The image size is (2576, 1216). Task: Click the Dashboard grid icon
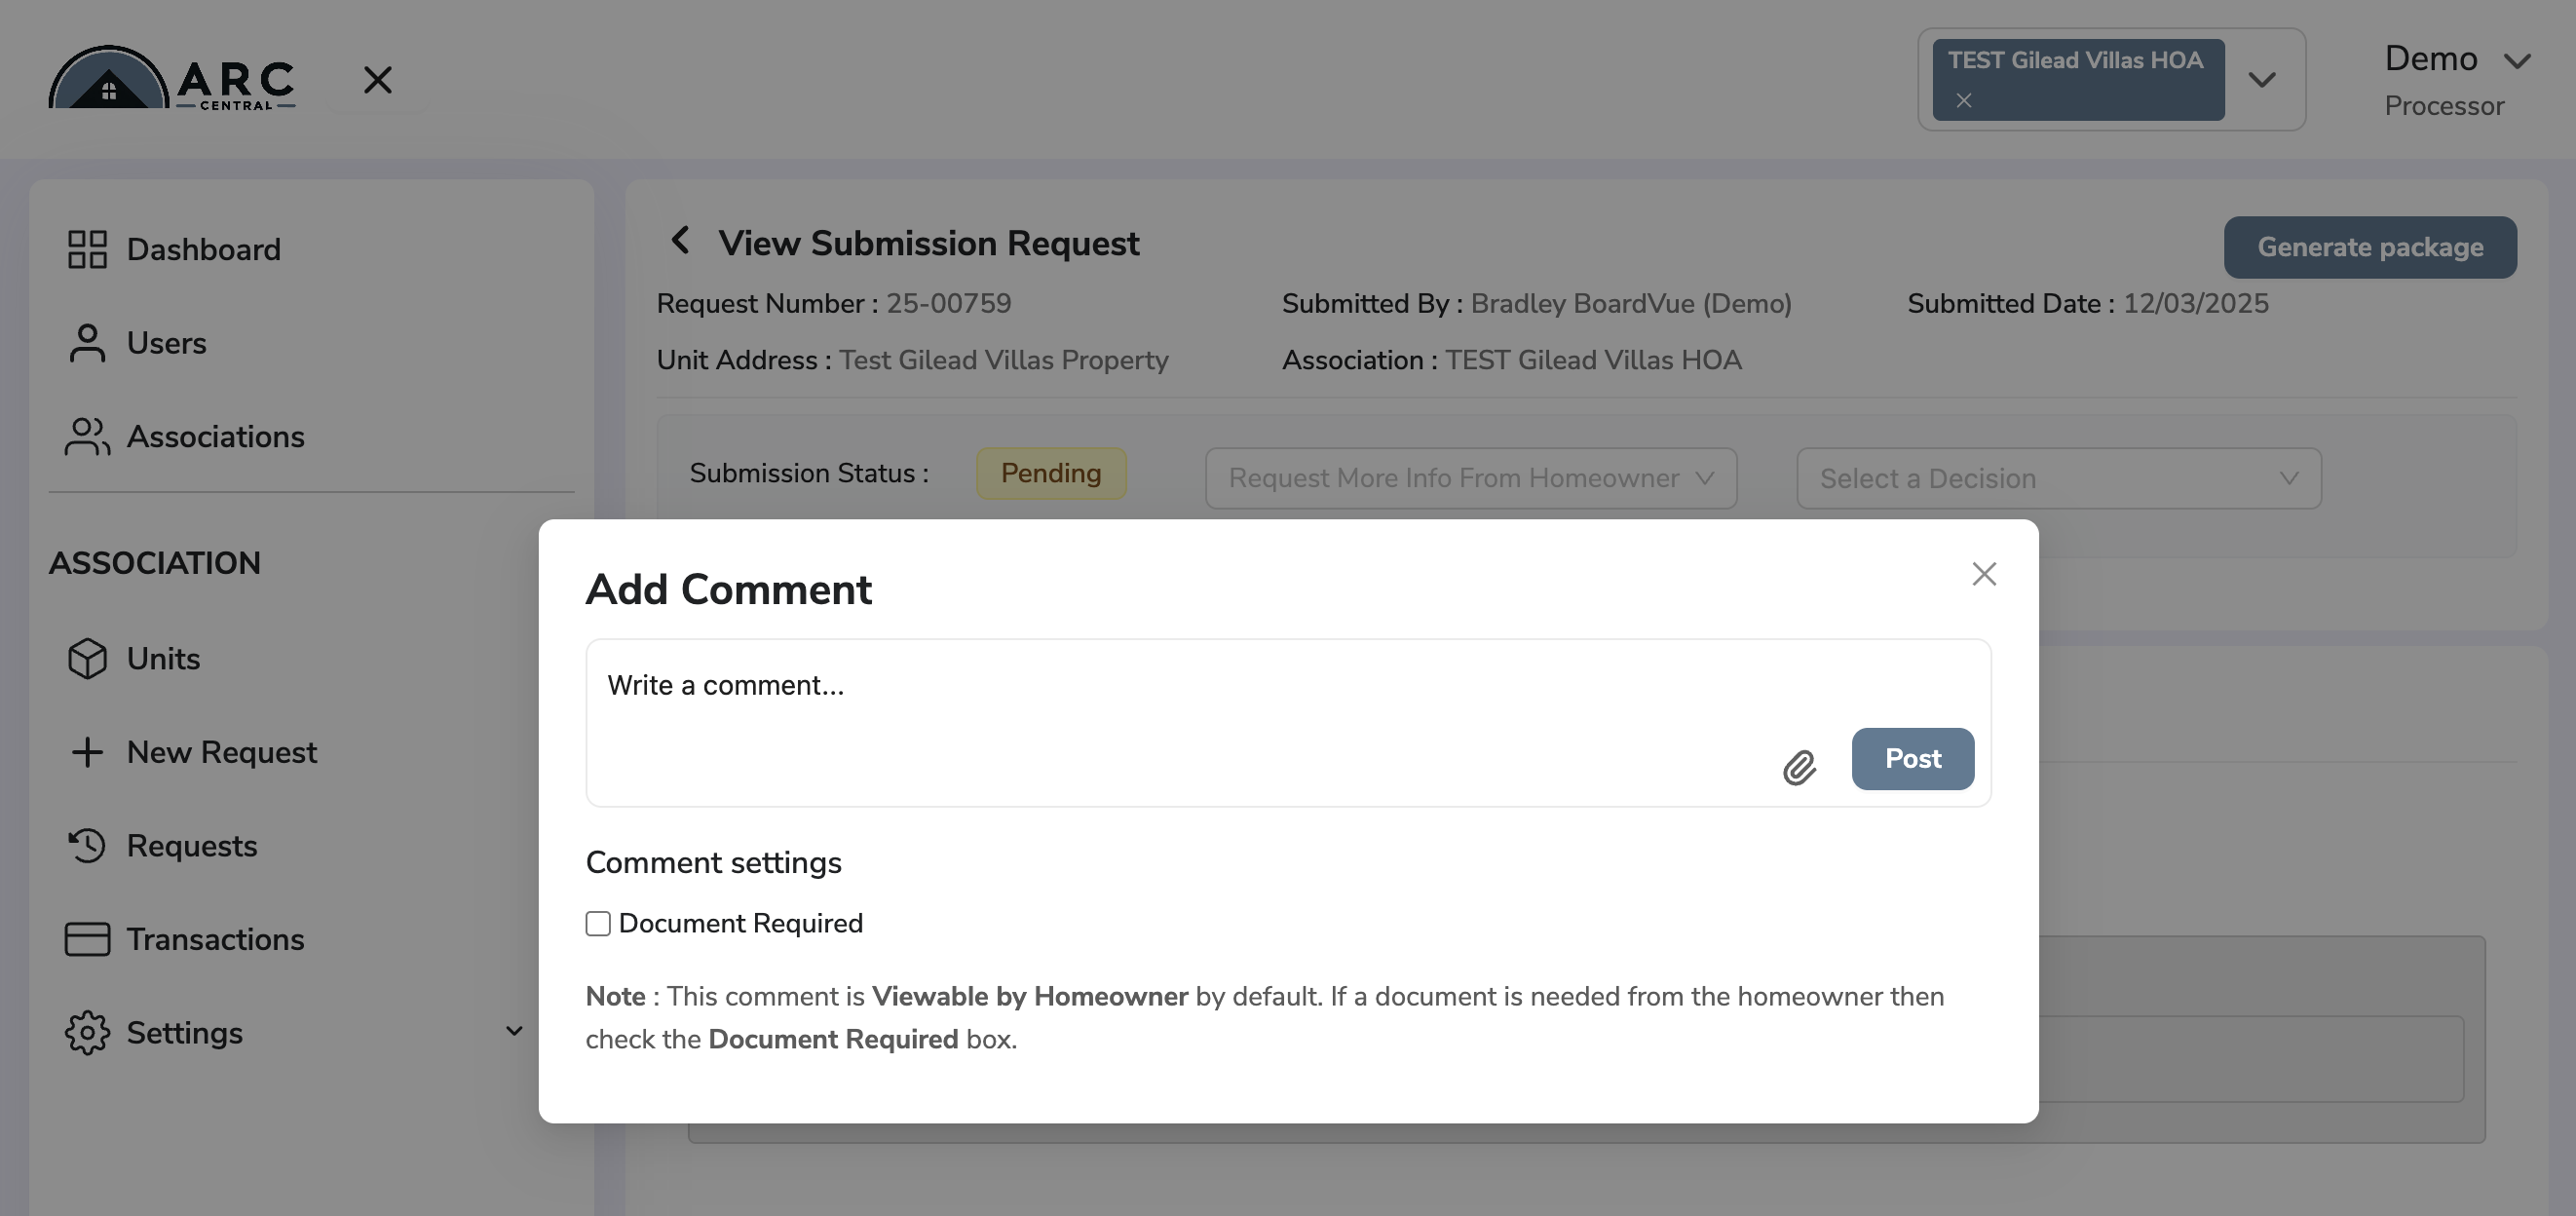[x=87, y=249]
